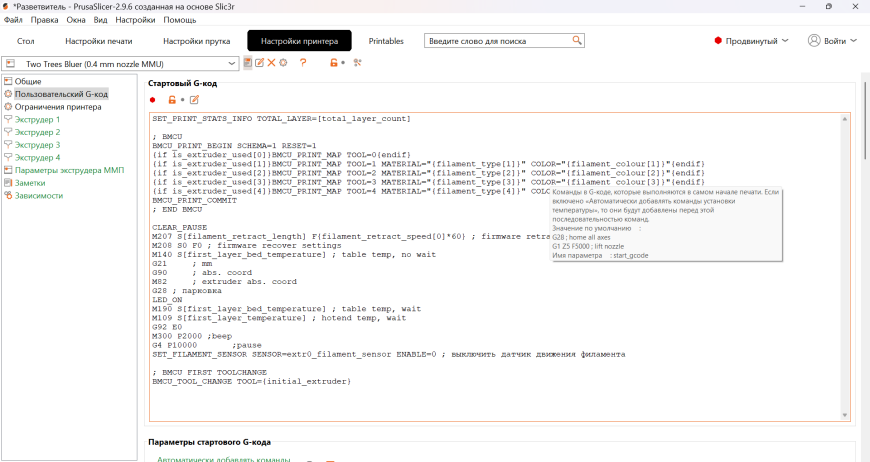Open the Правка menu

tap(44, 19)
